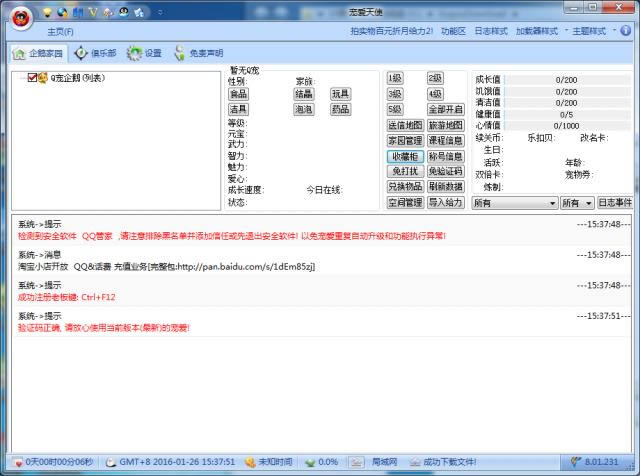Click the clock icon before GMT+8 time

coord(111,463)
